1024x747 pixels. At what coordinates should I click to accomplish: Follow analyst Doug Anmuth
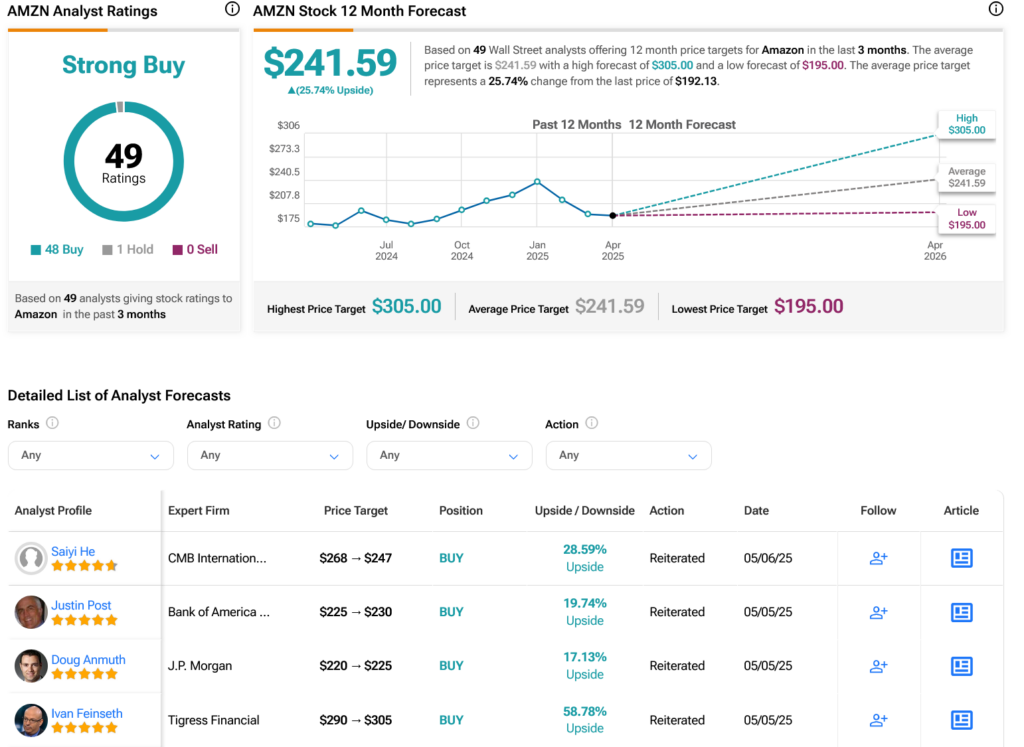click(x=878, y=666)
